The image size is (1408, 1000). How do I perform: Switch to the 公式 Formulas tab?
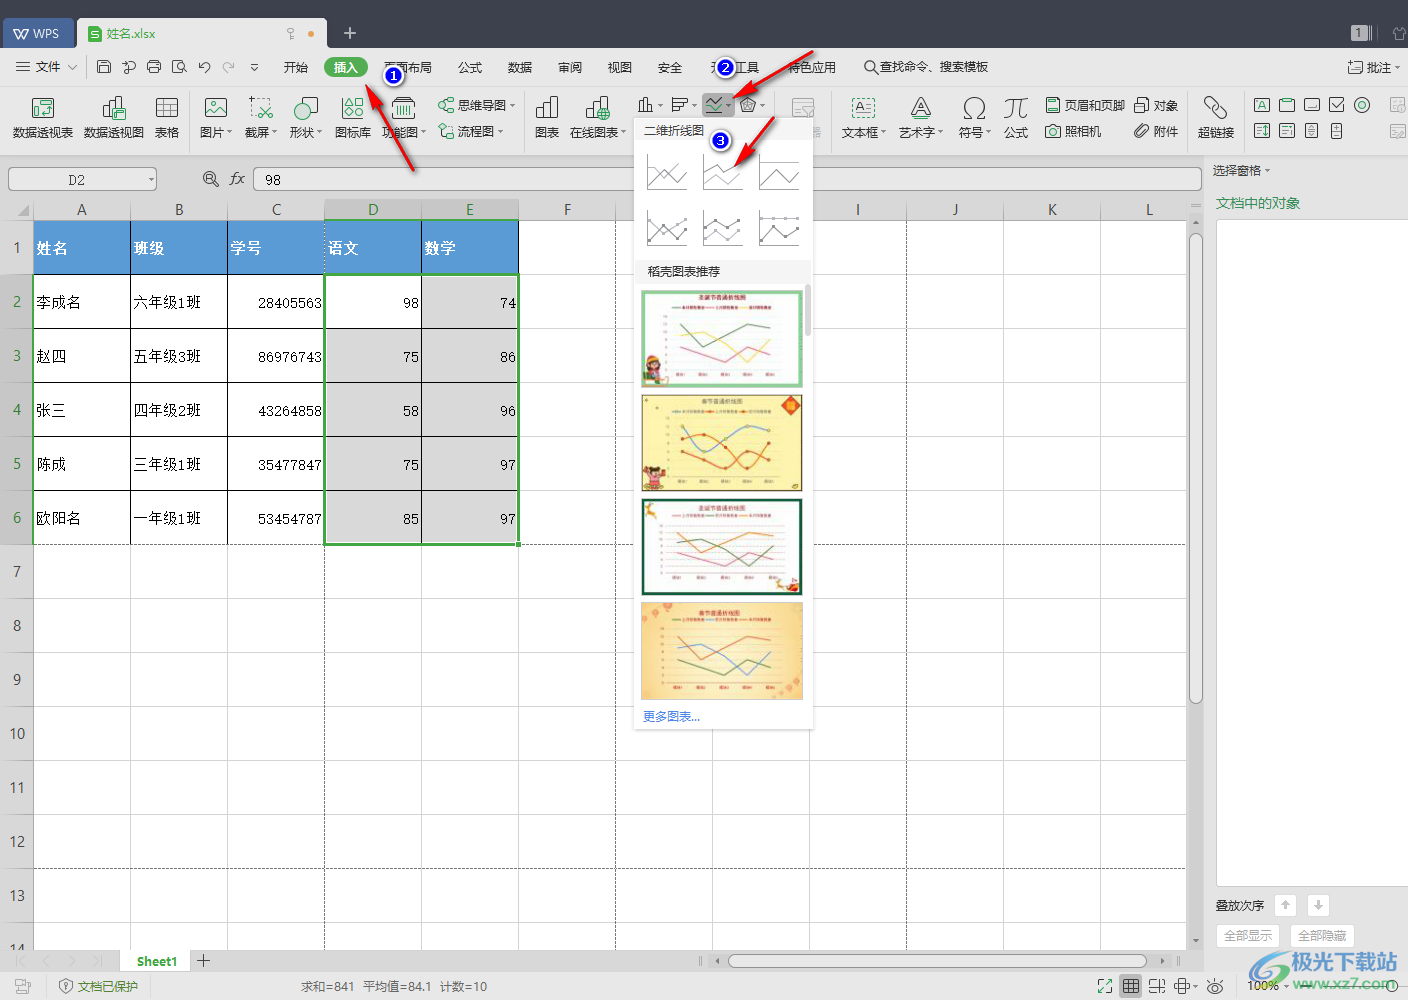[x=470, y=67]
